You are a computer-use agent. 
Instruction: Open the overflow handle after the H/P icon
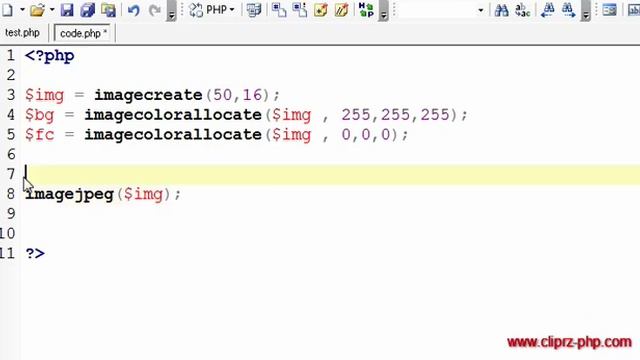point(383,11)
